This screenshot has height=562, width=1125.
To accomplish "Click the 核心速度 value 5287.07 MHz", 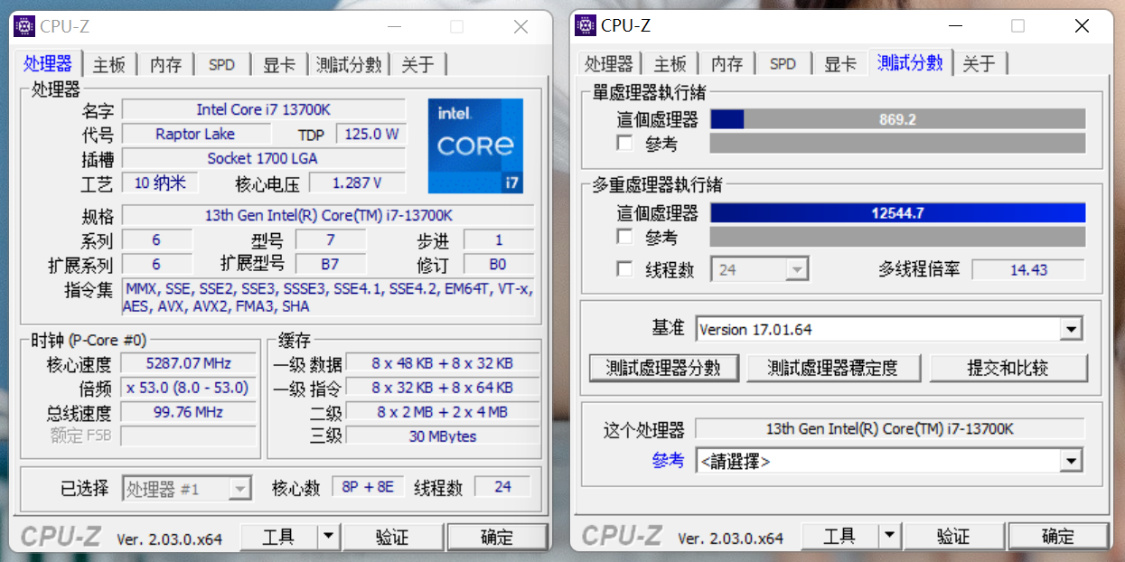I will [x=188, y=363].
